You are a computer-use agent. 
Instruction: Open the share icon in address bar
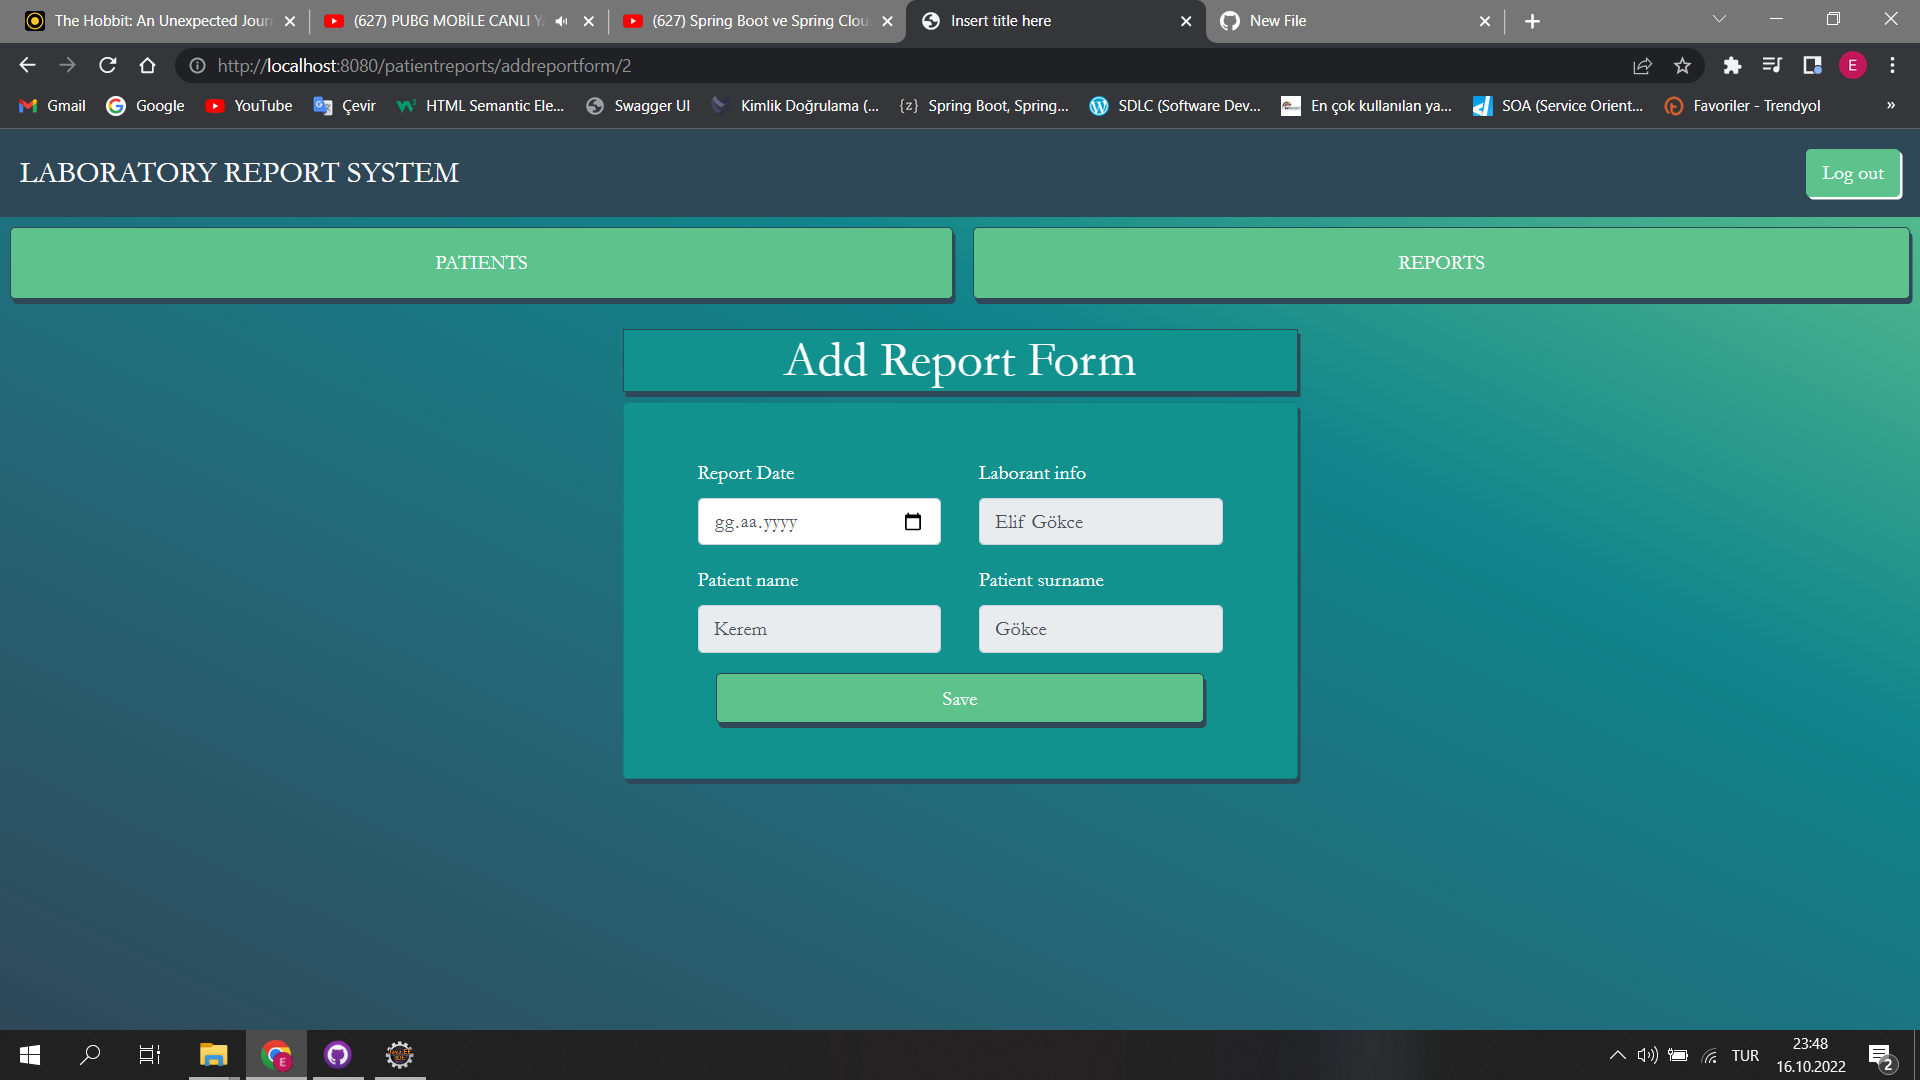tap(1642, 65)
